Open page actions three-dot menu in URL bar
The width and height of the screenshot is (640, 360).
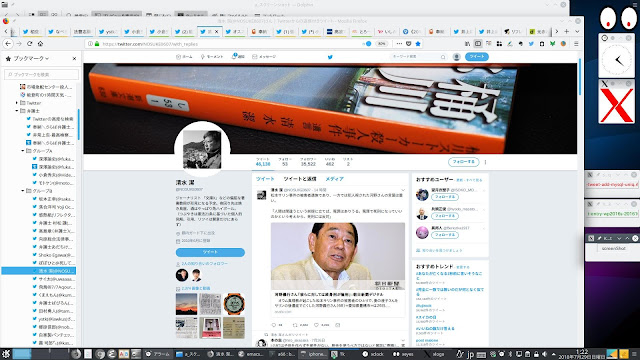click(399, 44)
